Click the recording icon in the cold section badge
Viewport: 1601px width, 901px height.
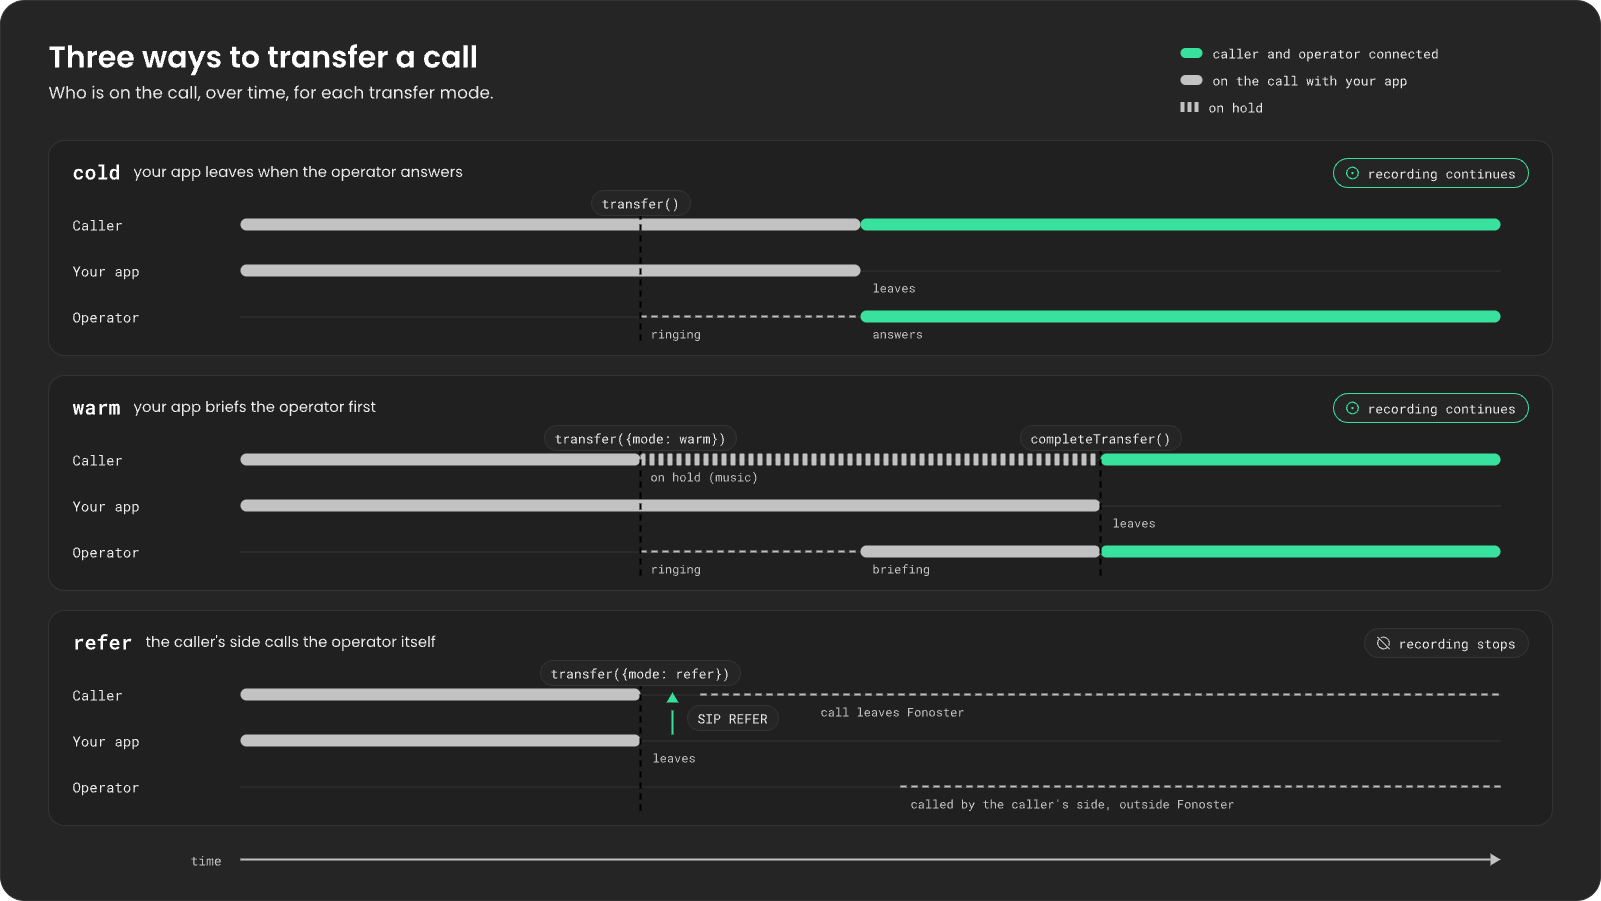[x=1352, y=173]
